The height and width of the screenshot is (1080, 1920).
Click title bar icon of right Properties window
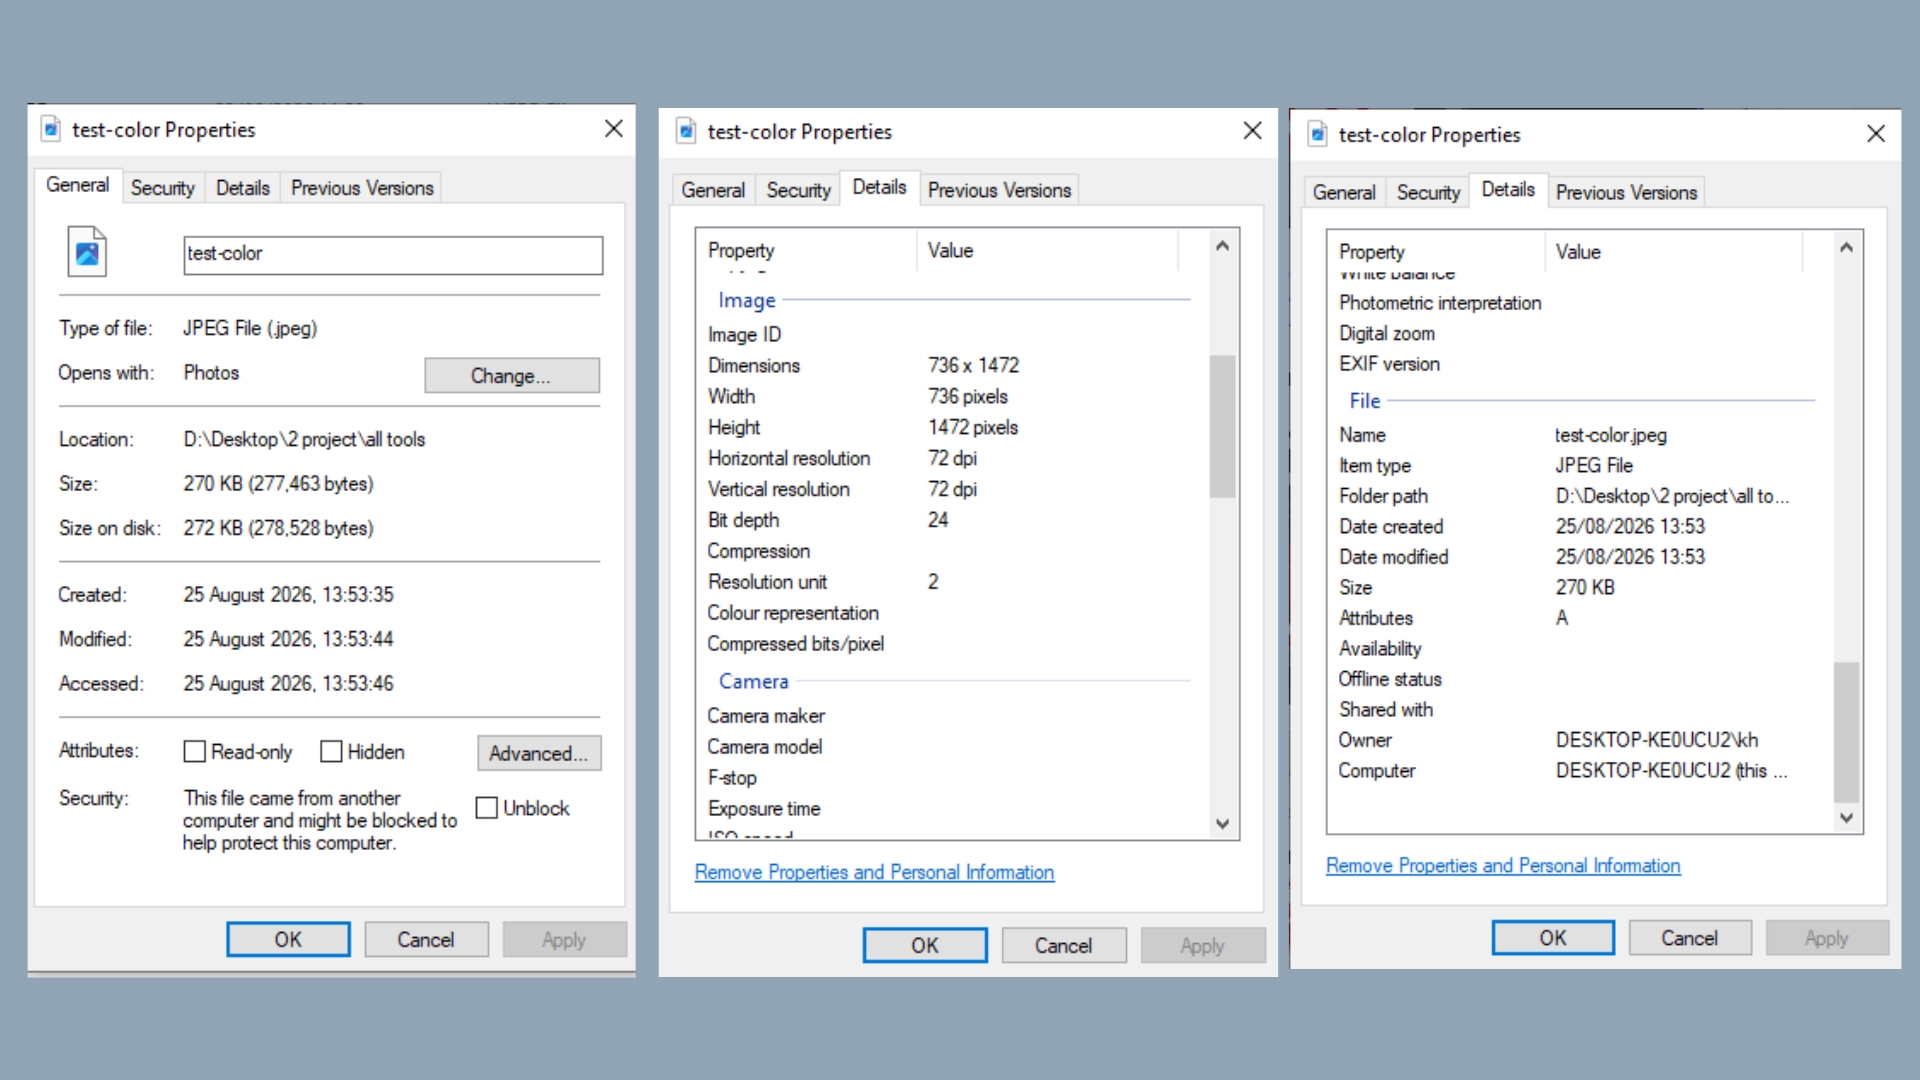(1318, 134)
